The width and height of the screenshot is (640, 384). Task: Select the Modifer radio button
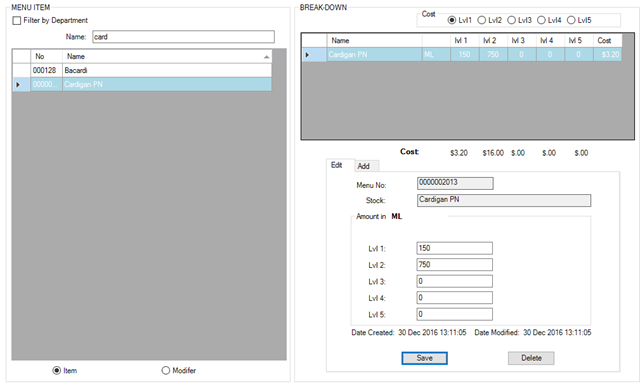(x=165, y=371)
